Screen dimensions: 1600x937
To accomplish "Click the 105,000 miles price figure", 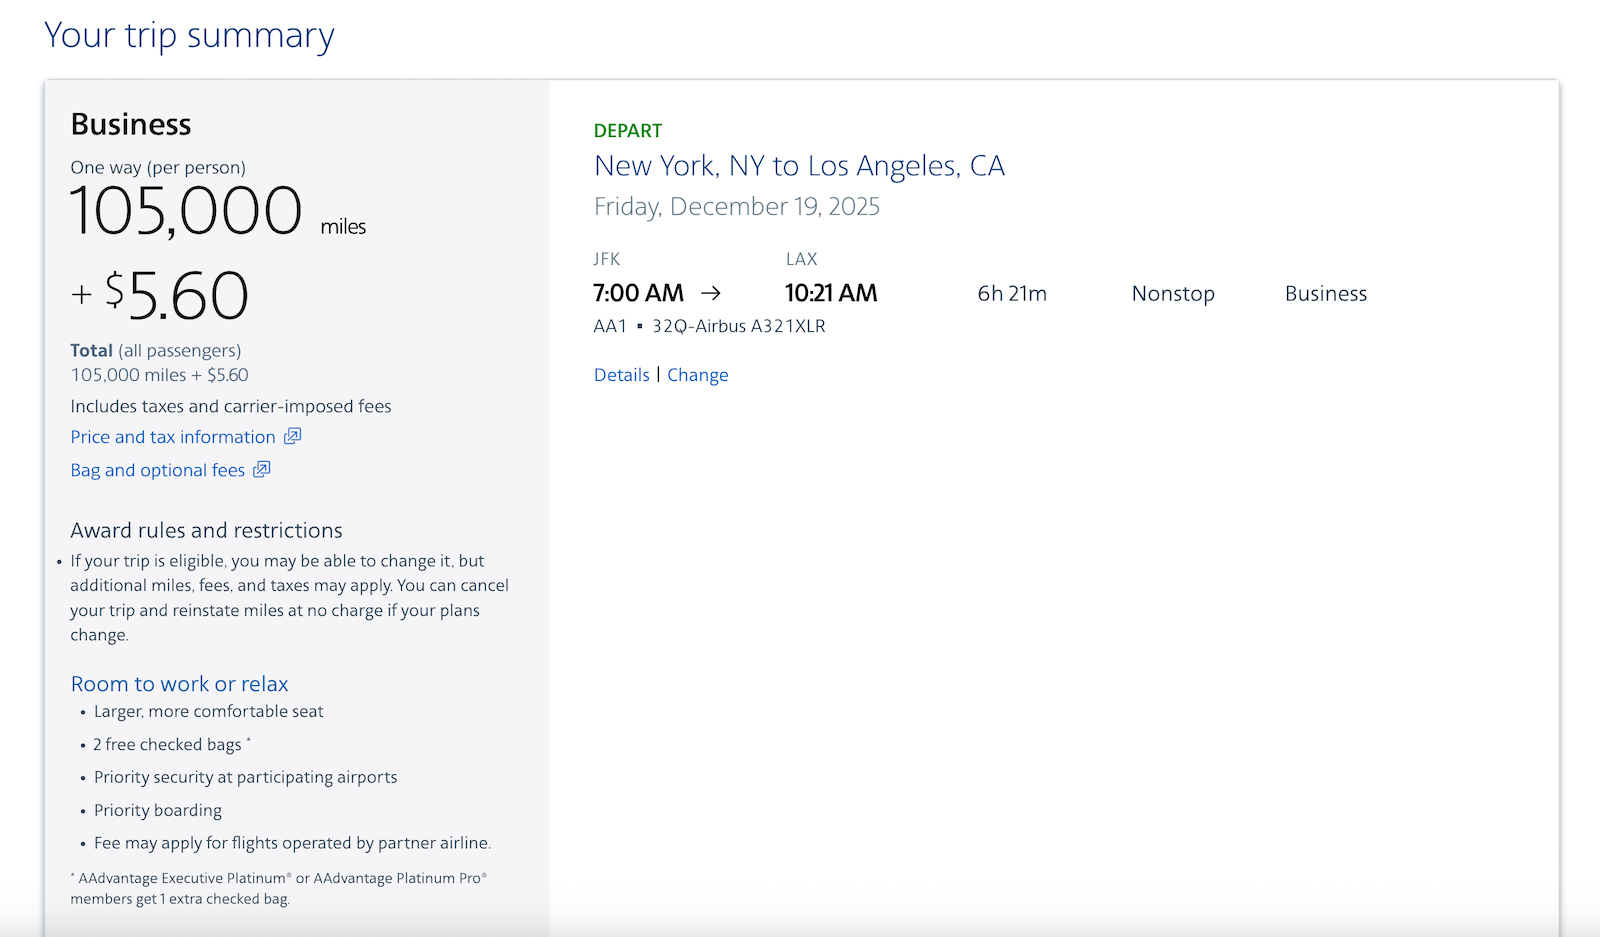I will click(x=186, y=212).
